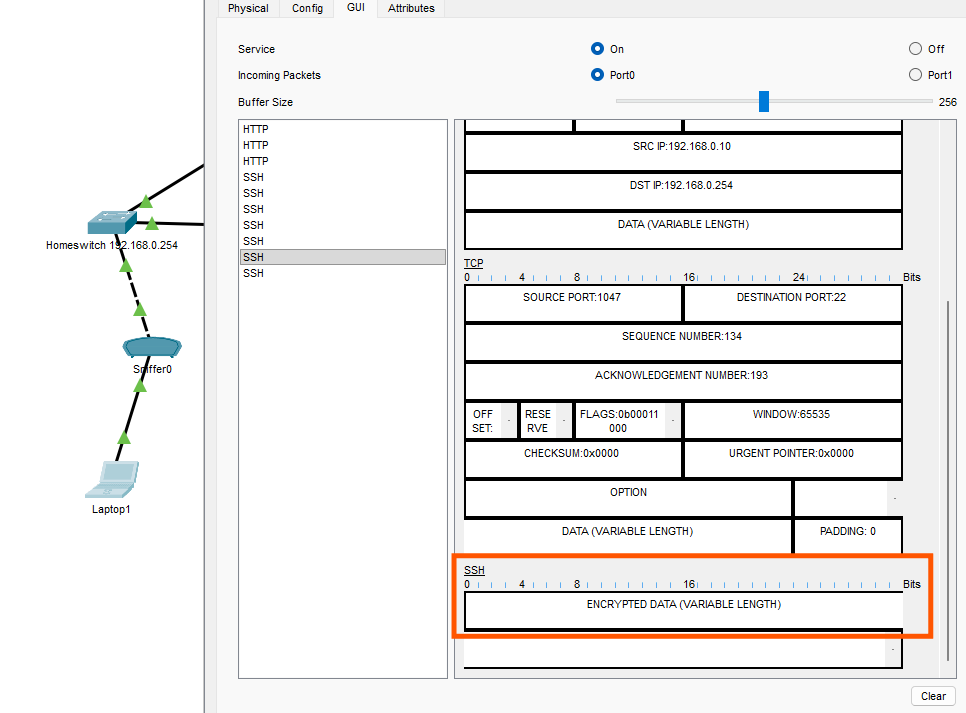Select Port1 for incoming packets
Viewport: 966px width, 713px height.
tap(915, 75)
